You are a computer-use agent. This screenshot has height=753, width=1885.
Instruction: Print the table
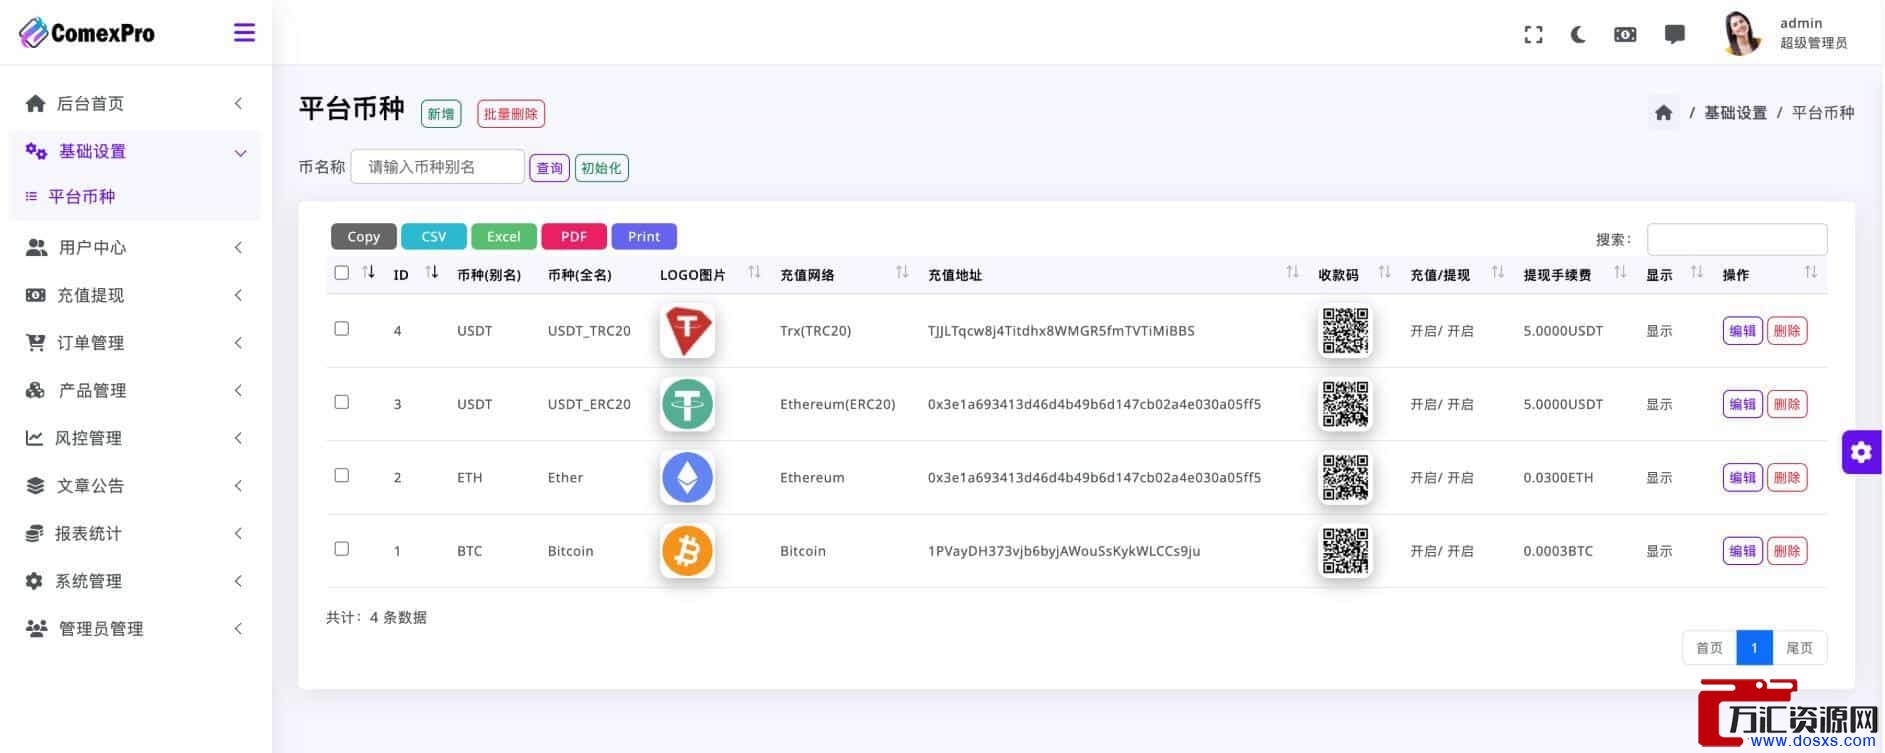point(644,237)
